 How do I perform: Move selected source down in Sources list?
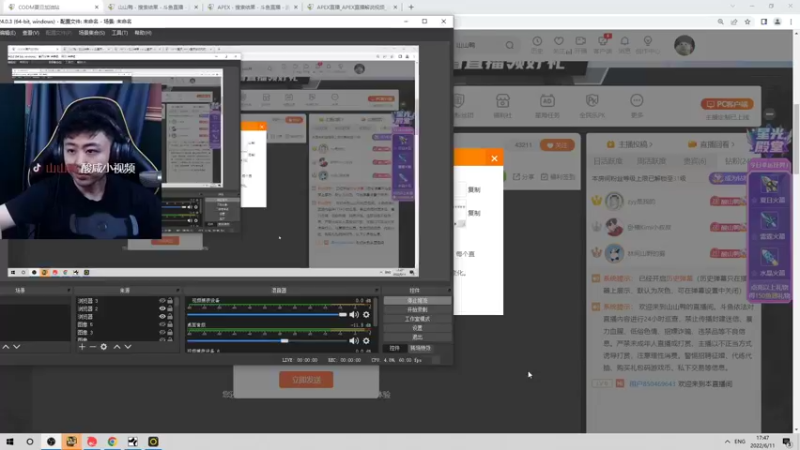pos(128,347)
